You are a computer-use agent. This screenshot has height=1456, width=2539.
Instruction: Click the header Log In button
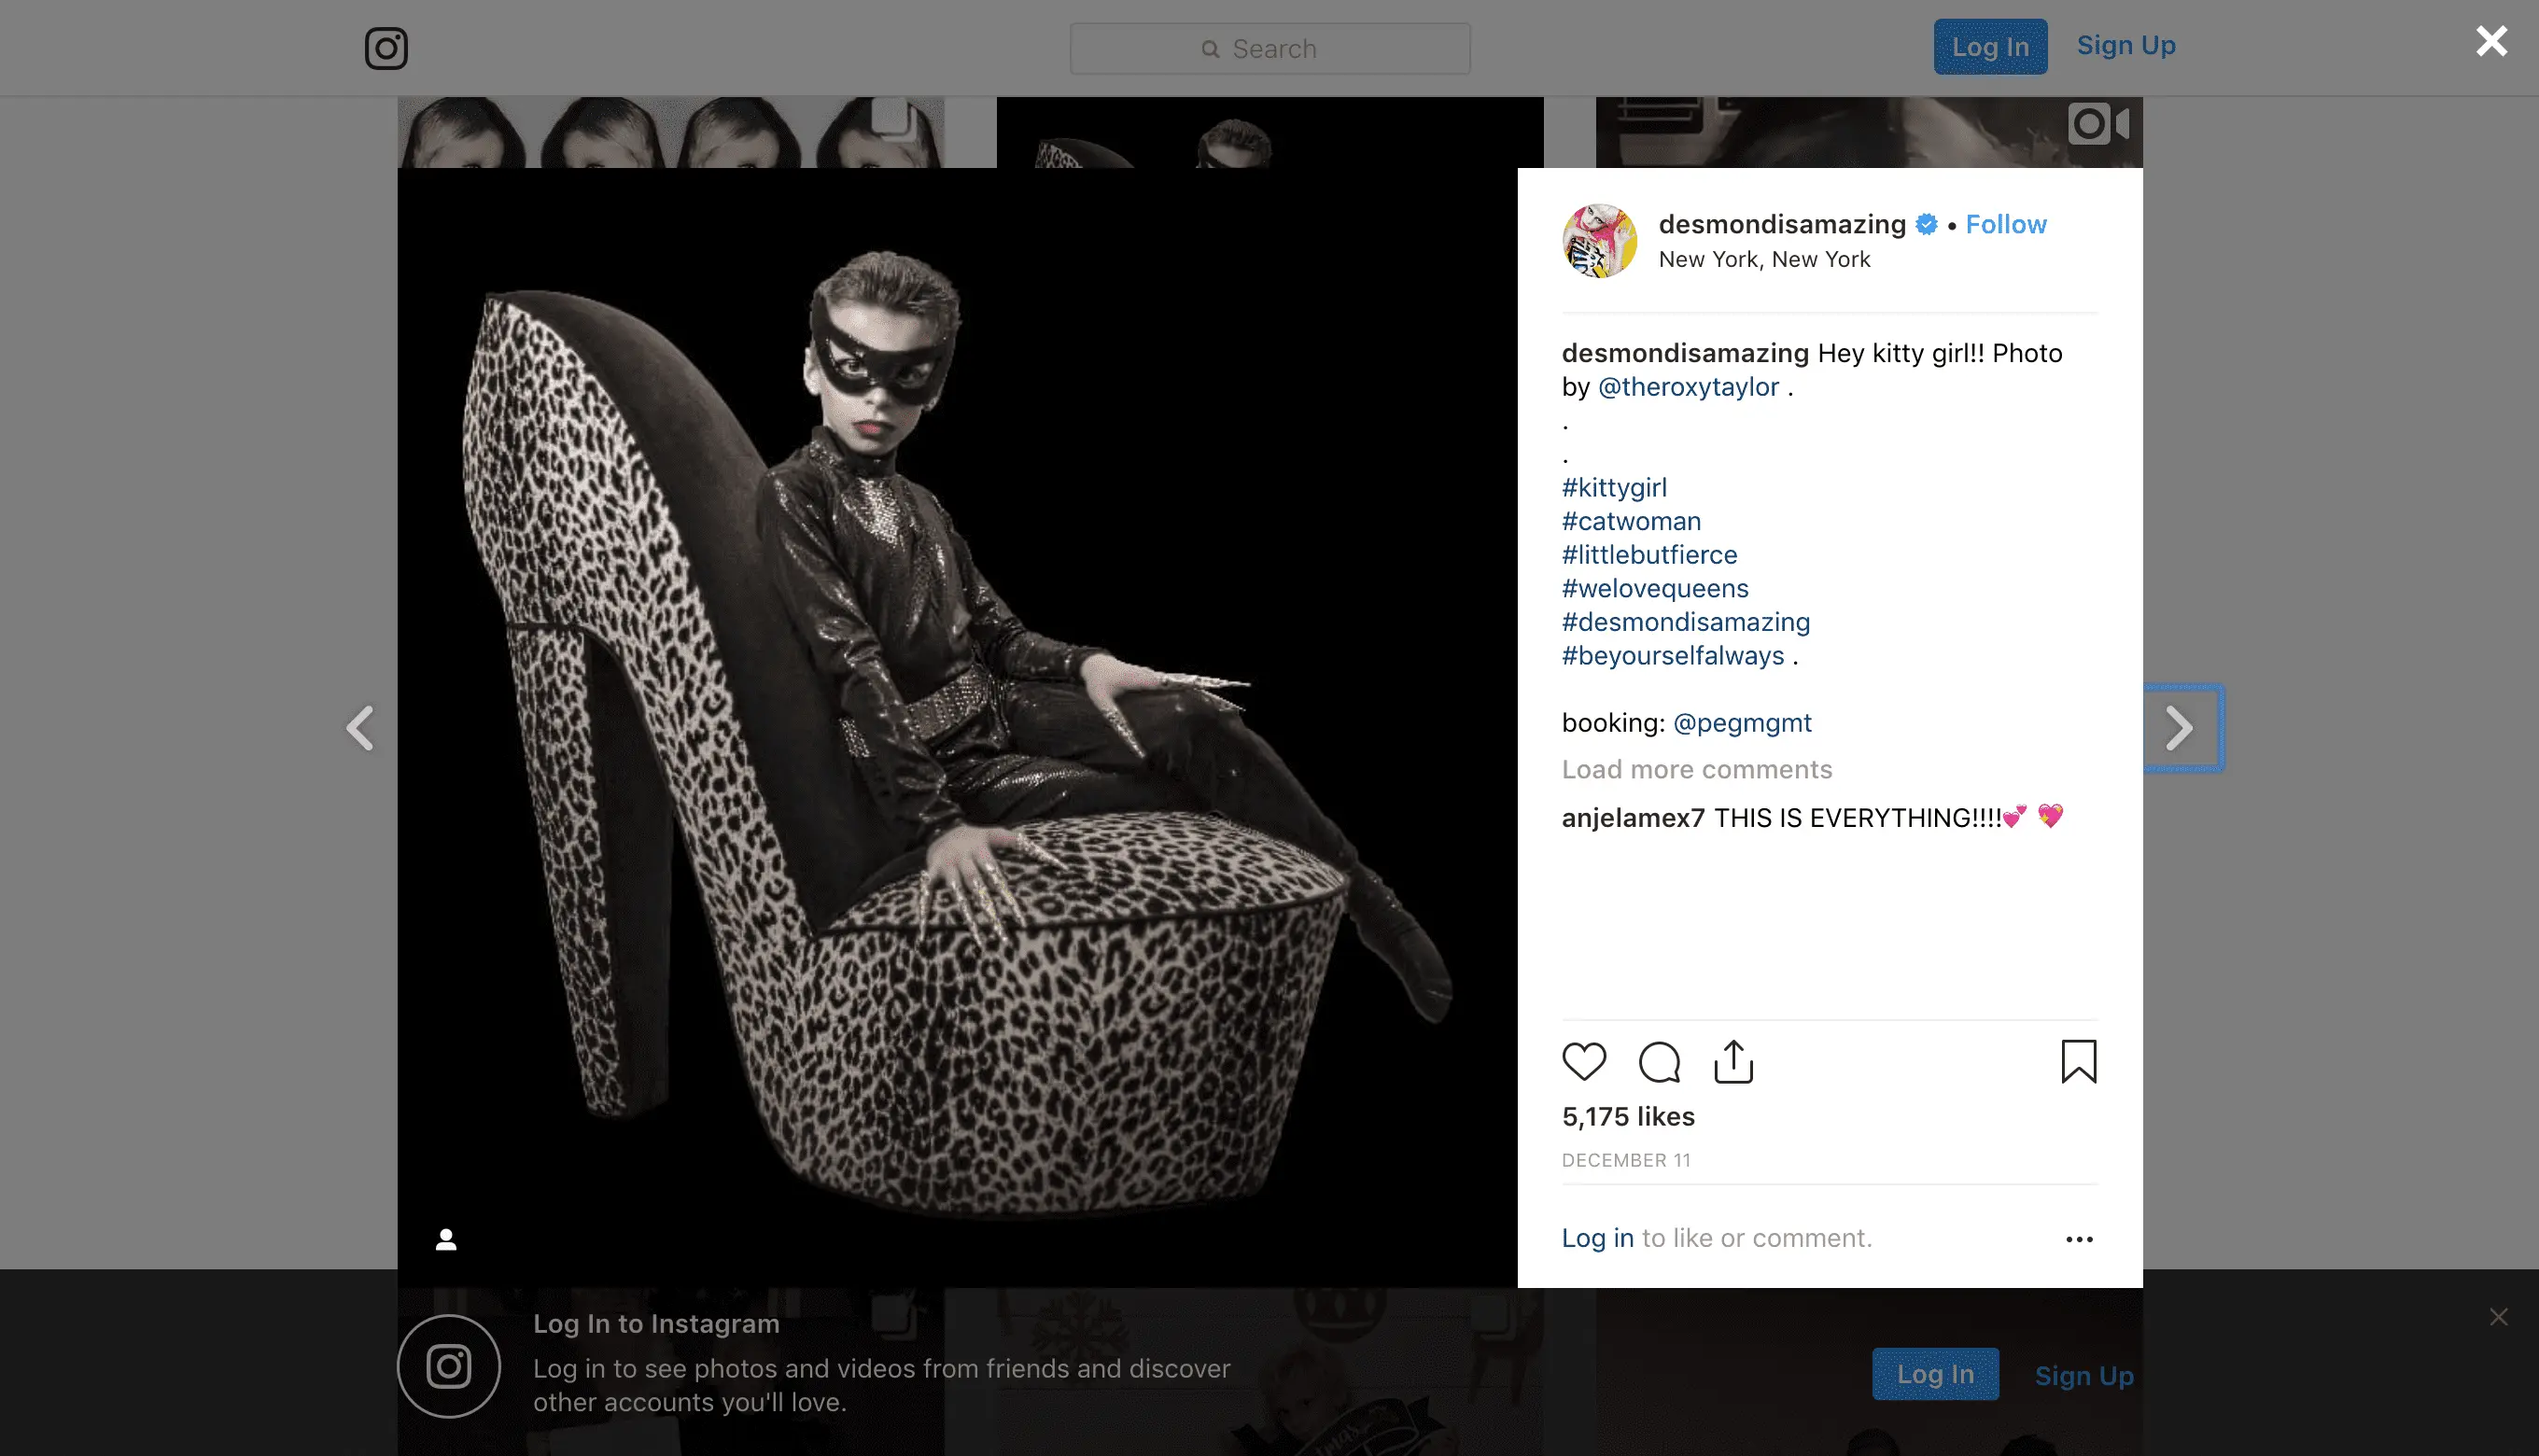coord(1990,47)
